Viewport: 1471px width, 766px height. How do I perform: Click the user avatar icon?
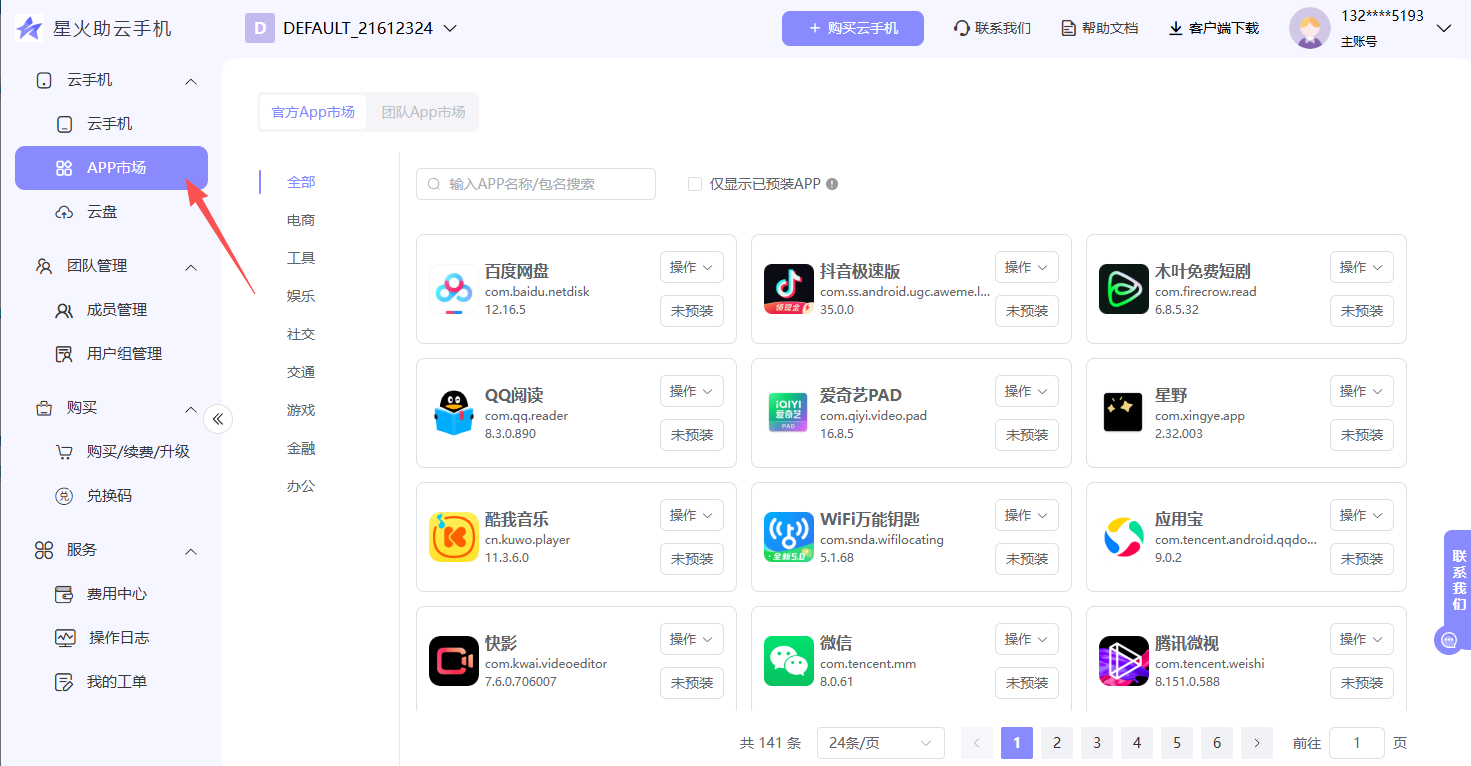[1309, 28]
